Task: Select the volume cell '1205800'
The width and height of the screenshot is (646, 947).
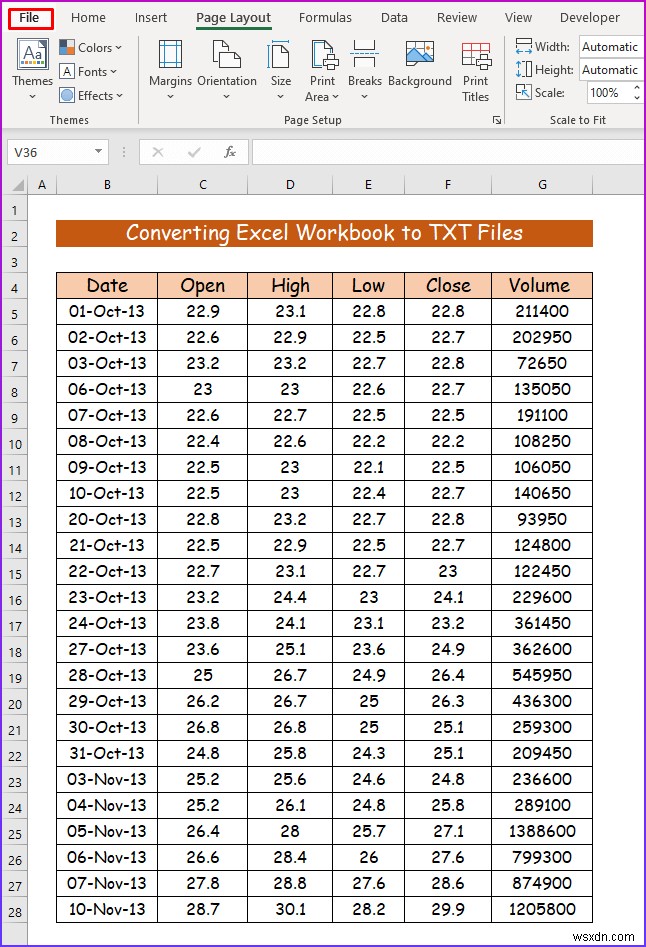Action: (x=542, y=909)
